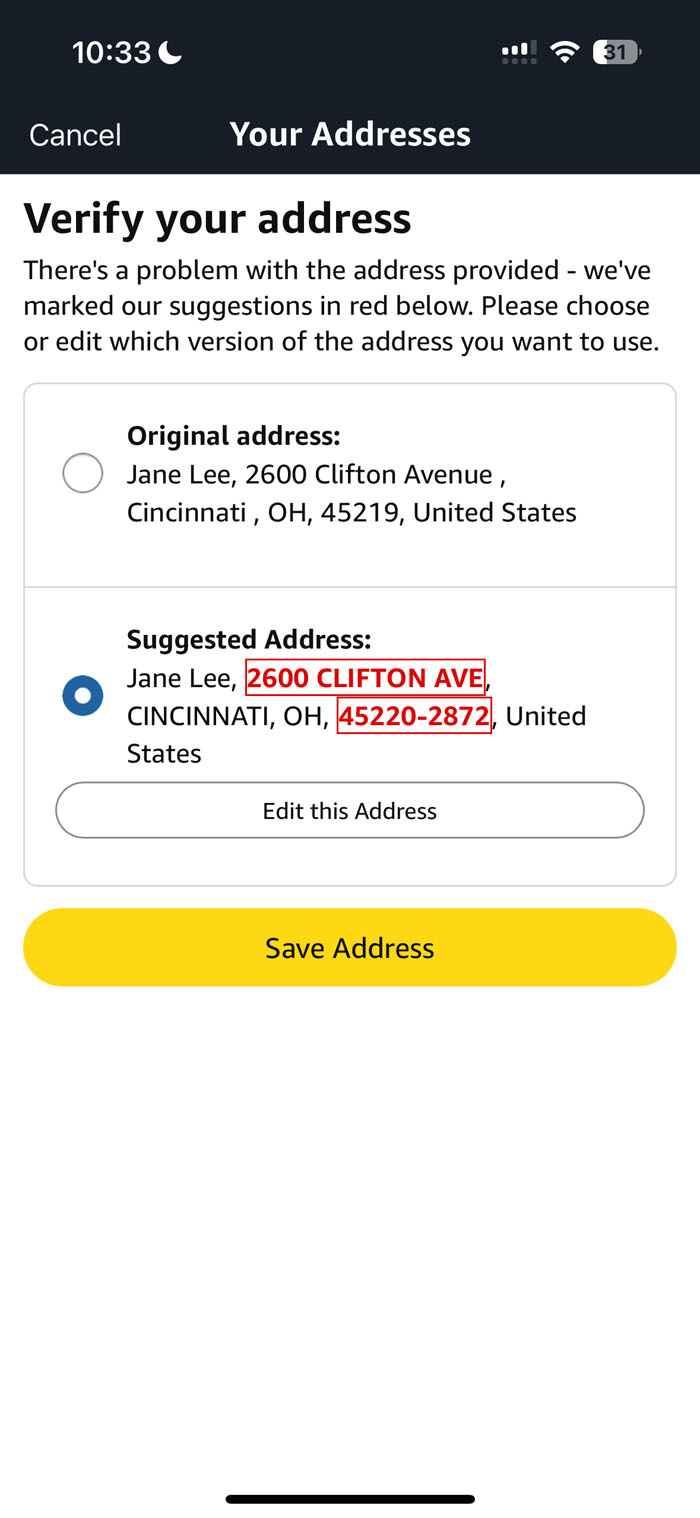700x1518 pixels.
Task: Tap the Suggested Address label
Action: (x=248, y=639)
